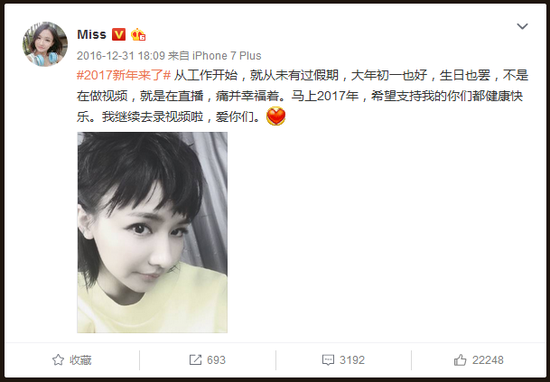Click the 3192 comments count
550x382 pixels.
pos(352,360)
